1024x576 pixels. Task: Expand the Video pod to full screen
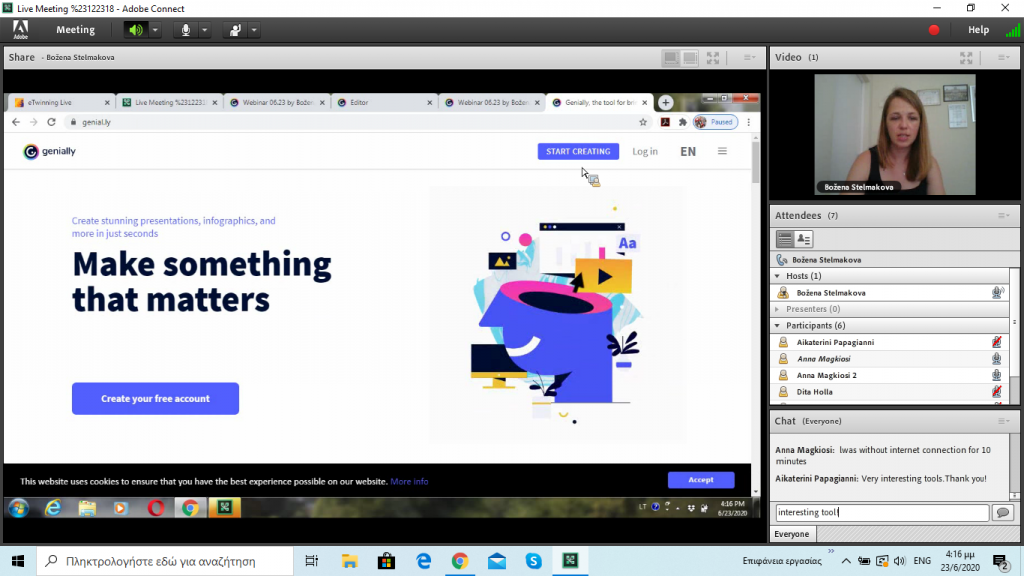tap(966, 57)
